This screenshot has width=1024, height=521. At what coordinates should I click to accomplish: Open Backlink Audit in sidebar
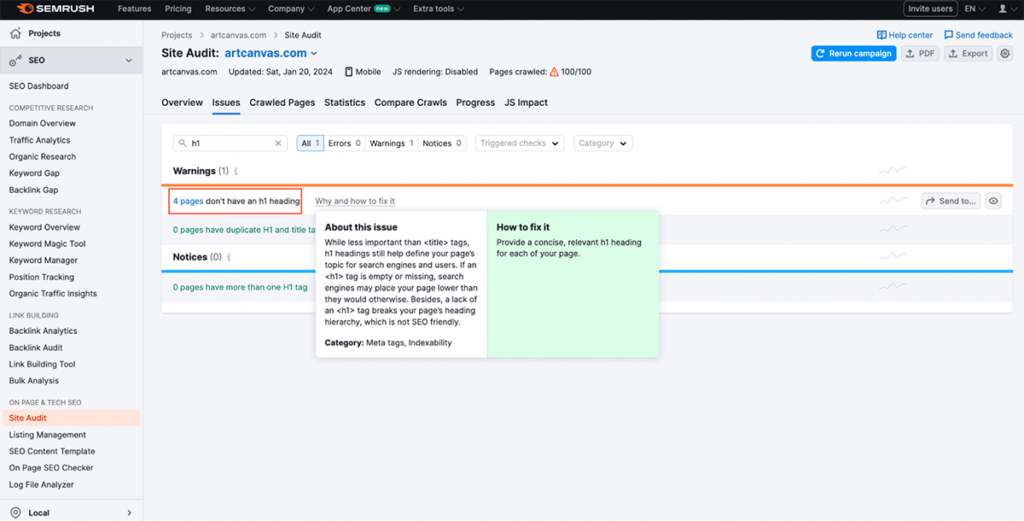tap(36, 347)
